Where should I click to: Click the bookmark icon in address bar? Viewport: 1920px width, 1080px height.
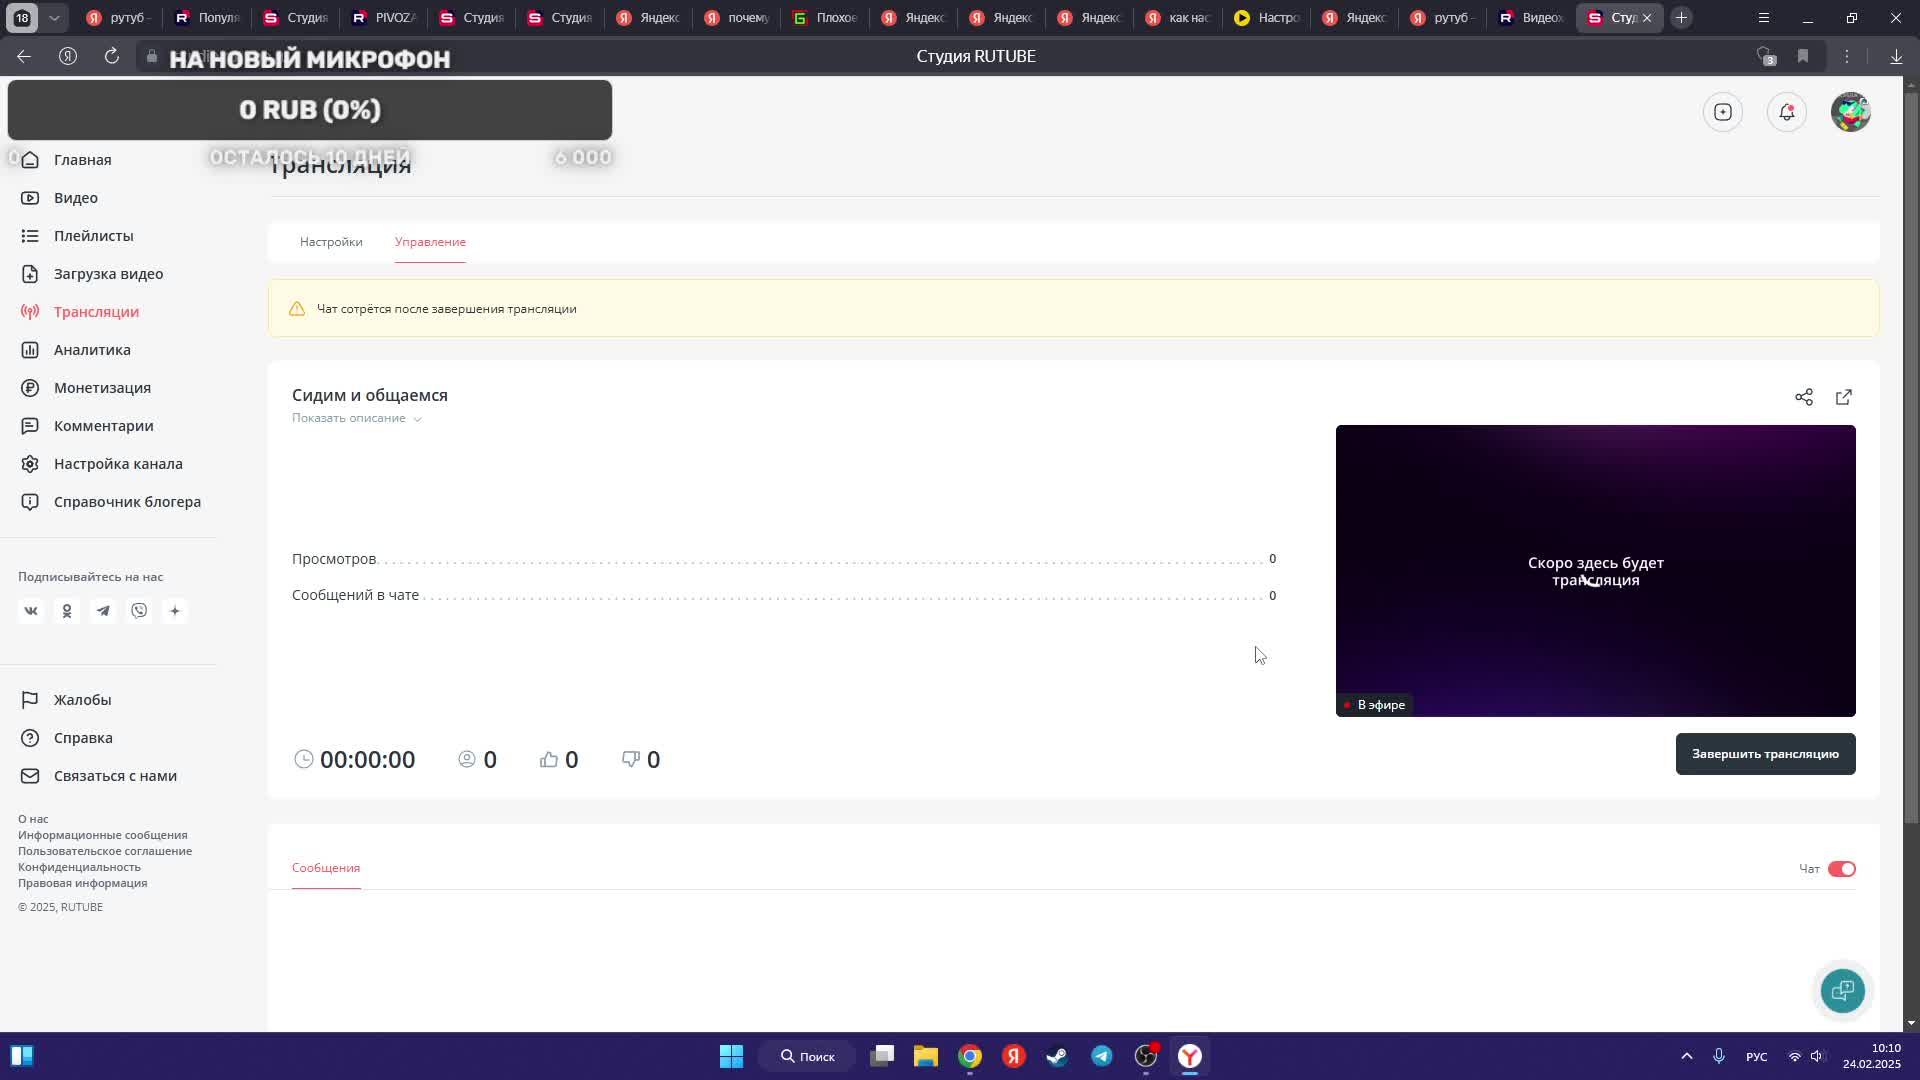1803,56
